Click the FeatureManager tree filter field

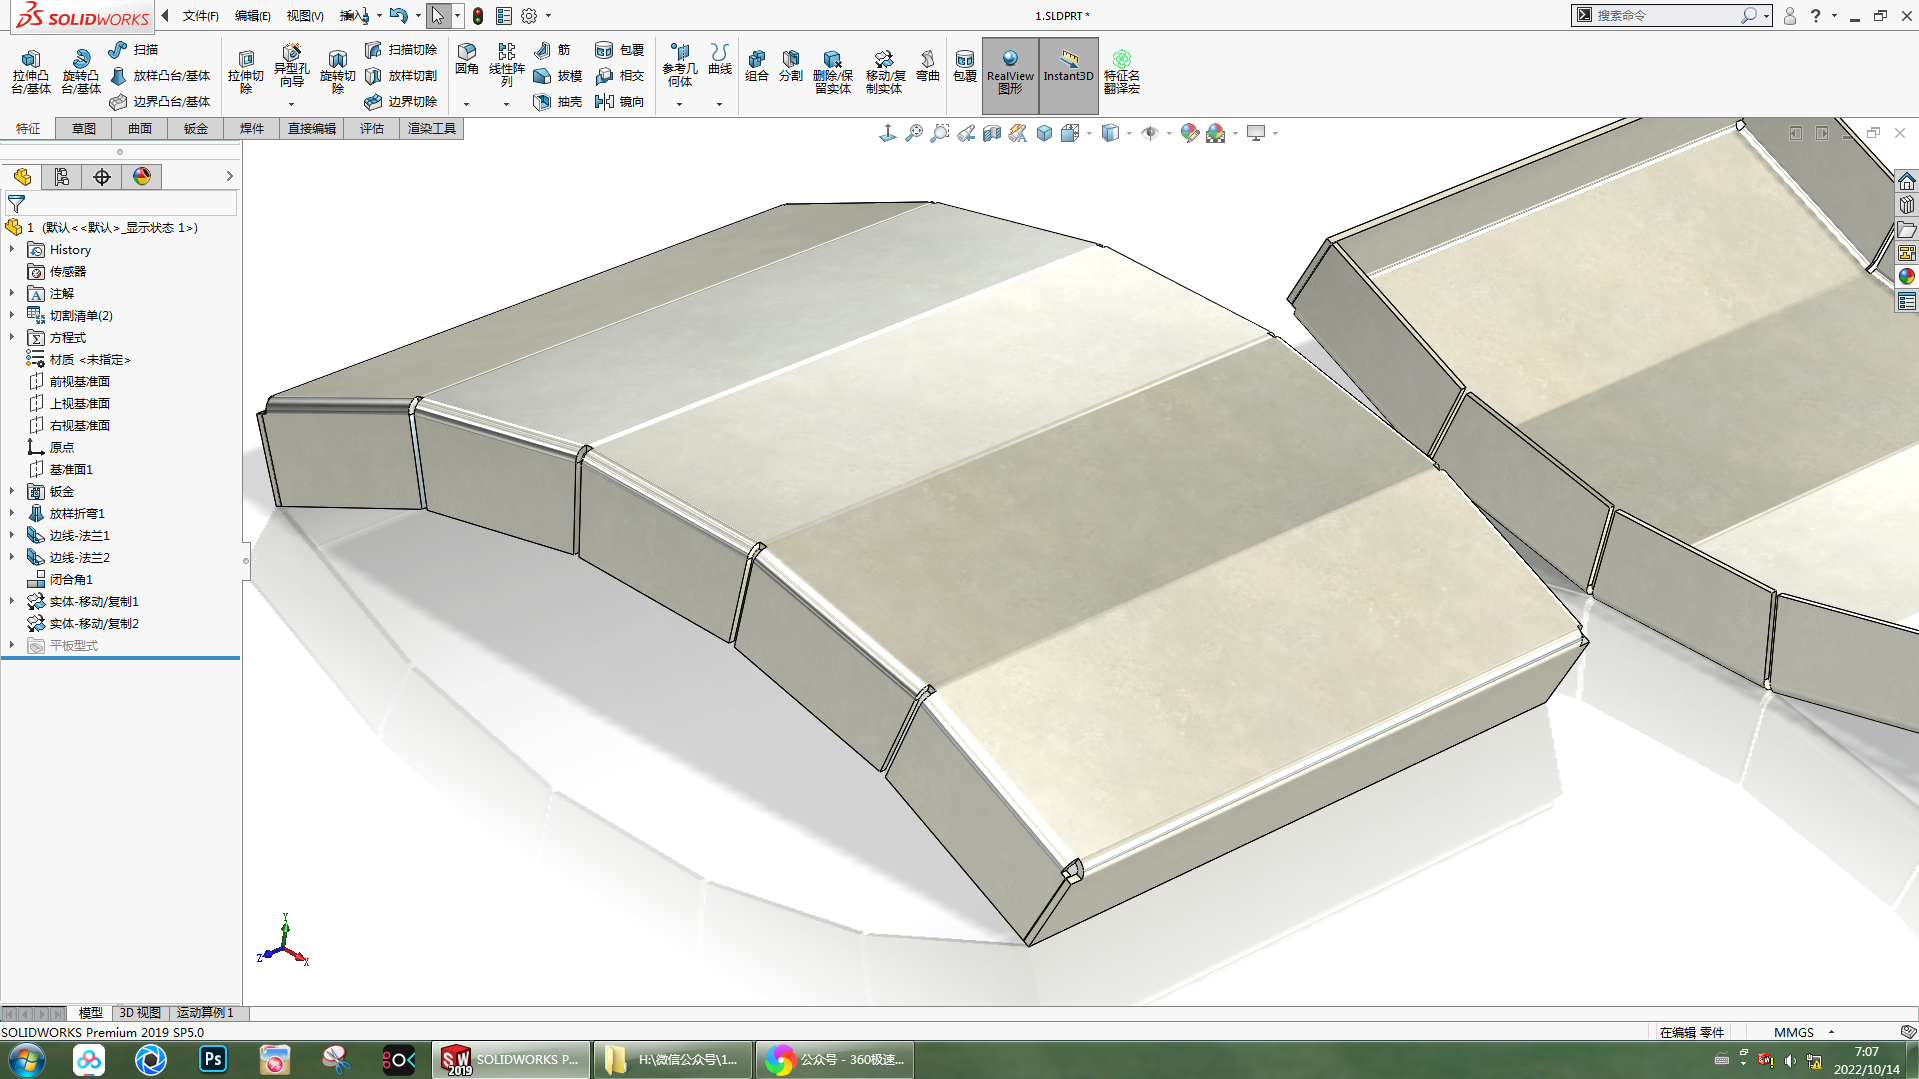[121, 203]
